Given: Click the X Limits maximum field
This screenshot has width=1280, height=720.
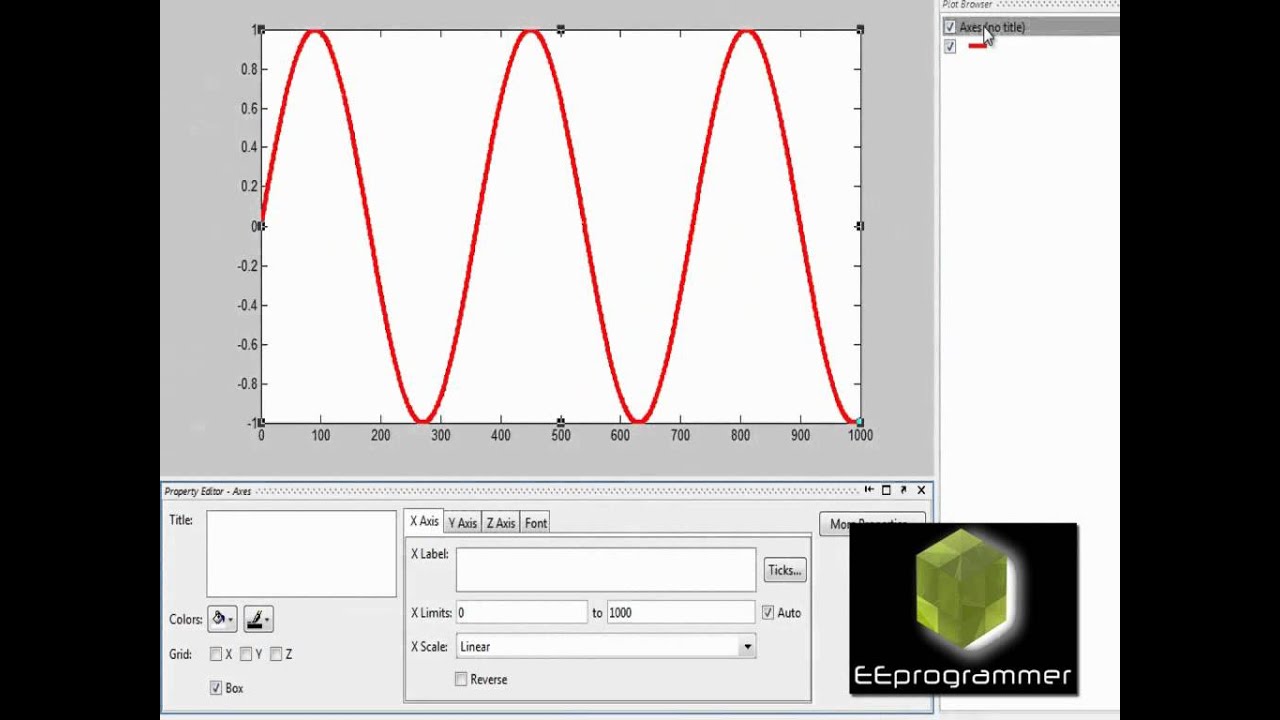Looking at the screenshot, I should click(680, 612).
